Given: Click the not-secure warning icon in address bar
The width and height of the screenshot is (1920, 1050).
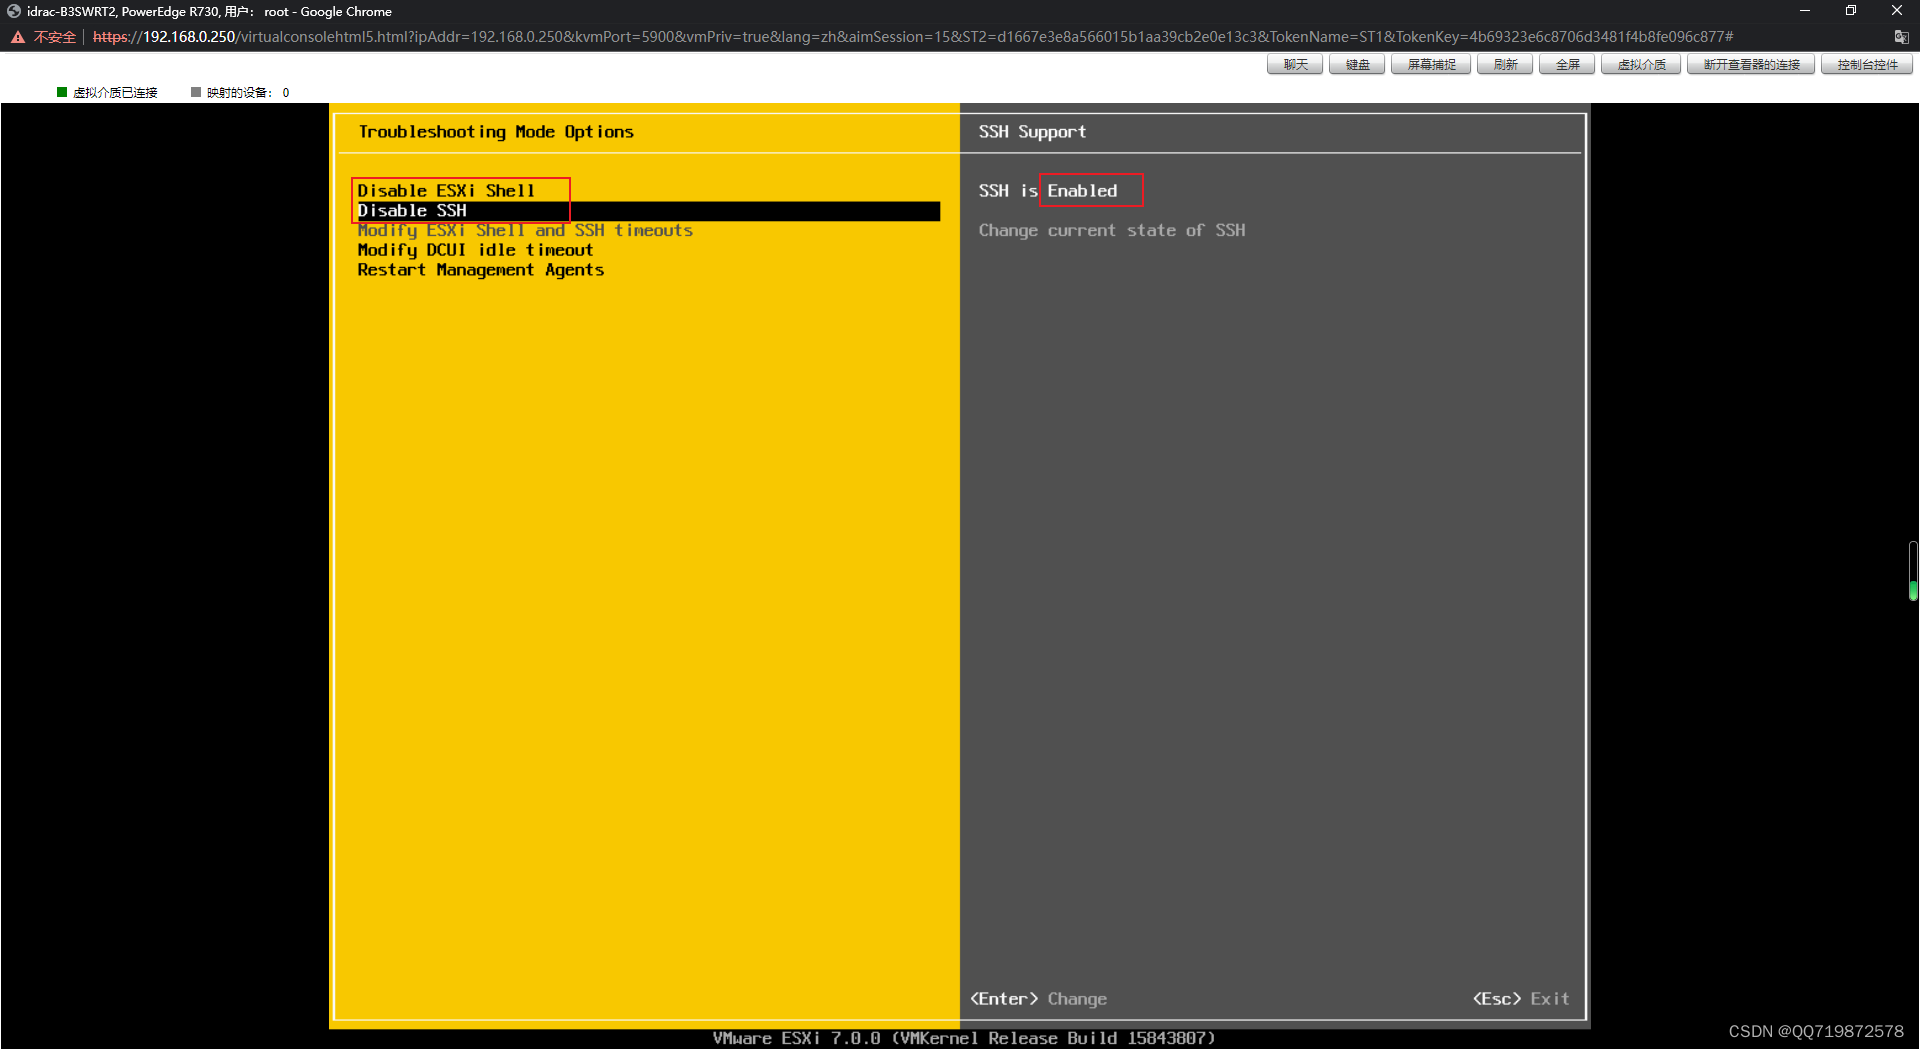Looking at the screenshot, I should point(18,37).
